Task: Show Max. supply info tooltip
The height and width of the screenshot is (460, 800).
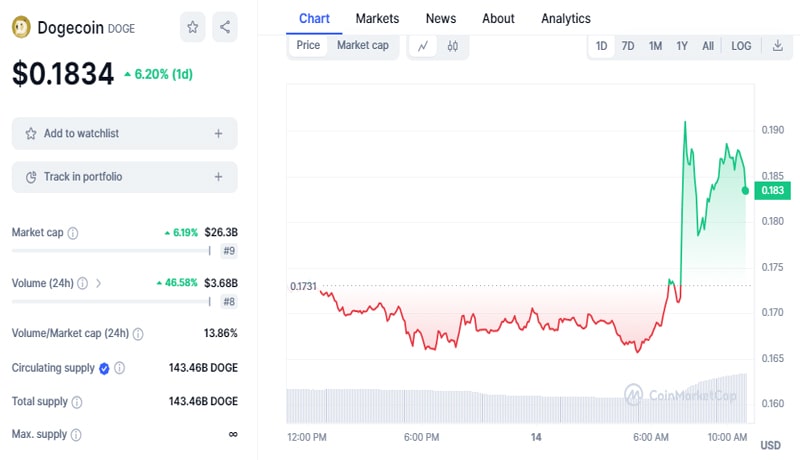Action: [76, 435]
